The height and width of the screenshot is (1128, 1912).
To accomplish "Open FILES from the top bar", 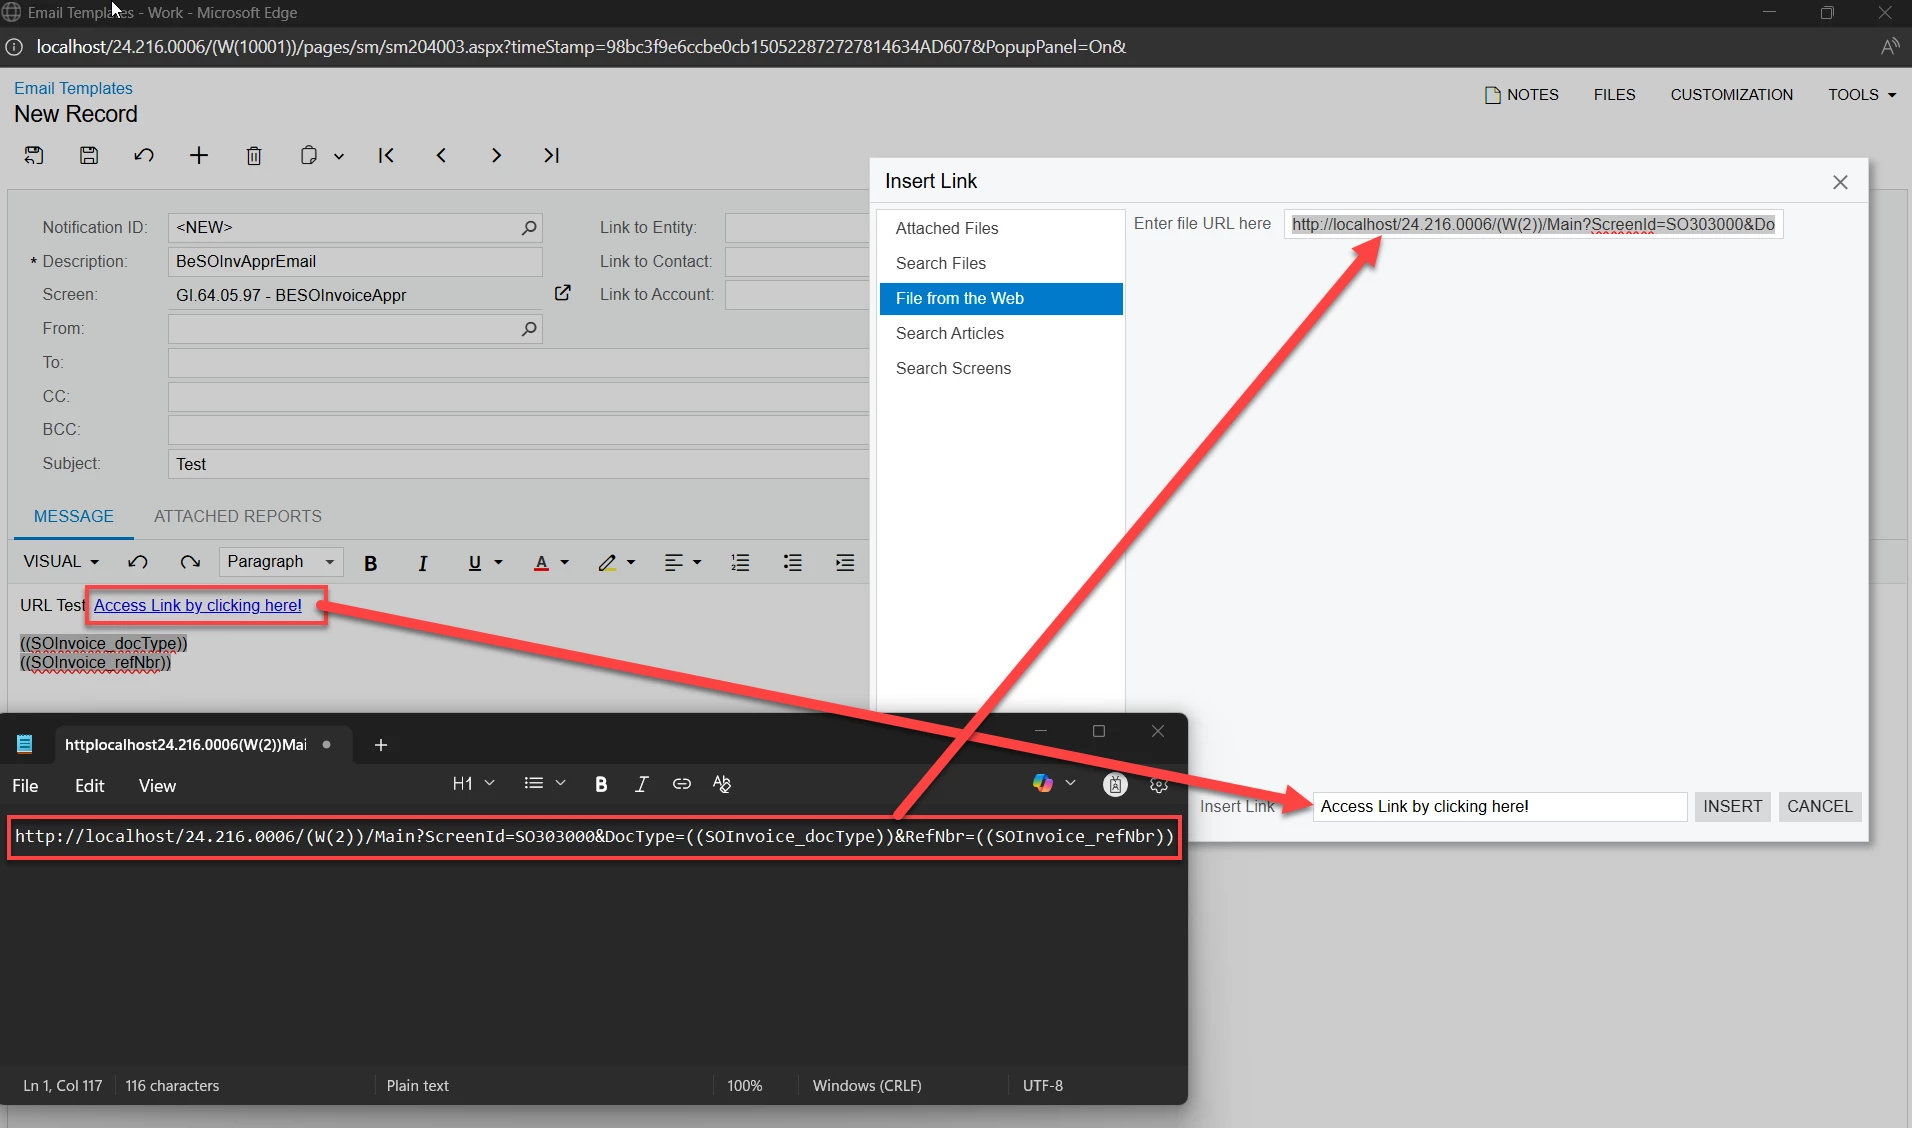I will (x=1614, y=95).
